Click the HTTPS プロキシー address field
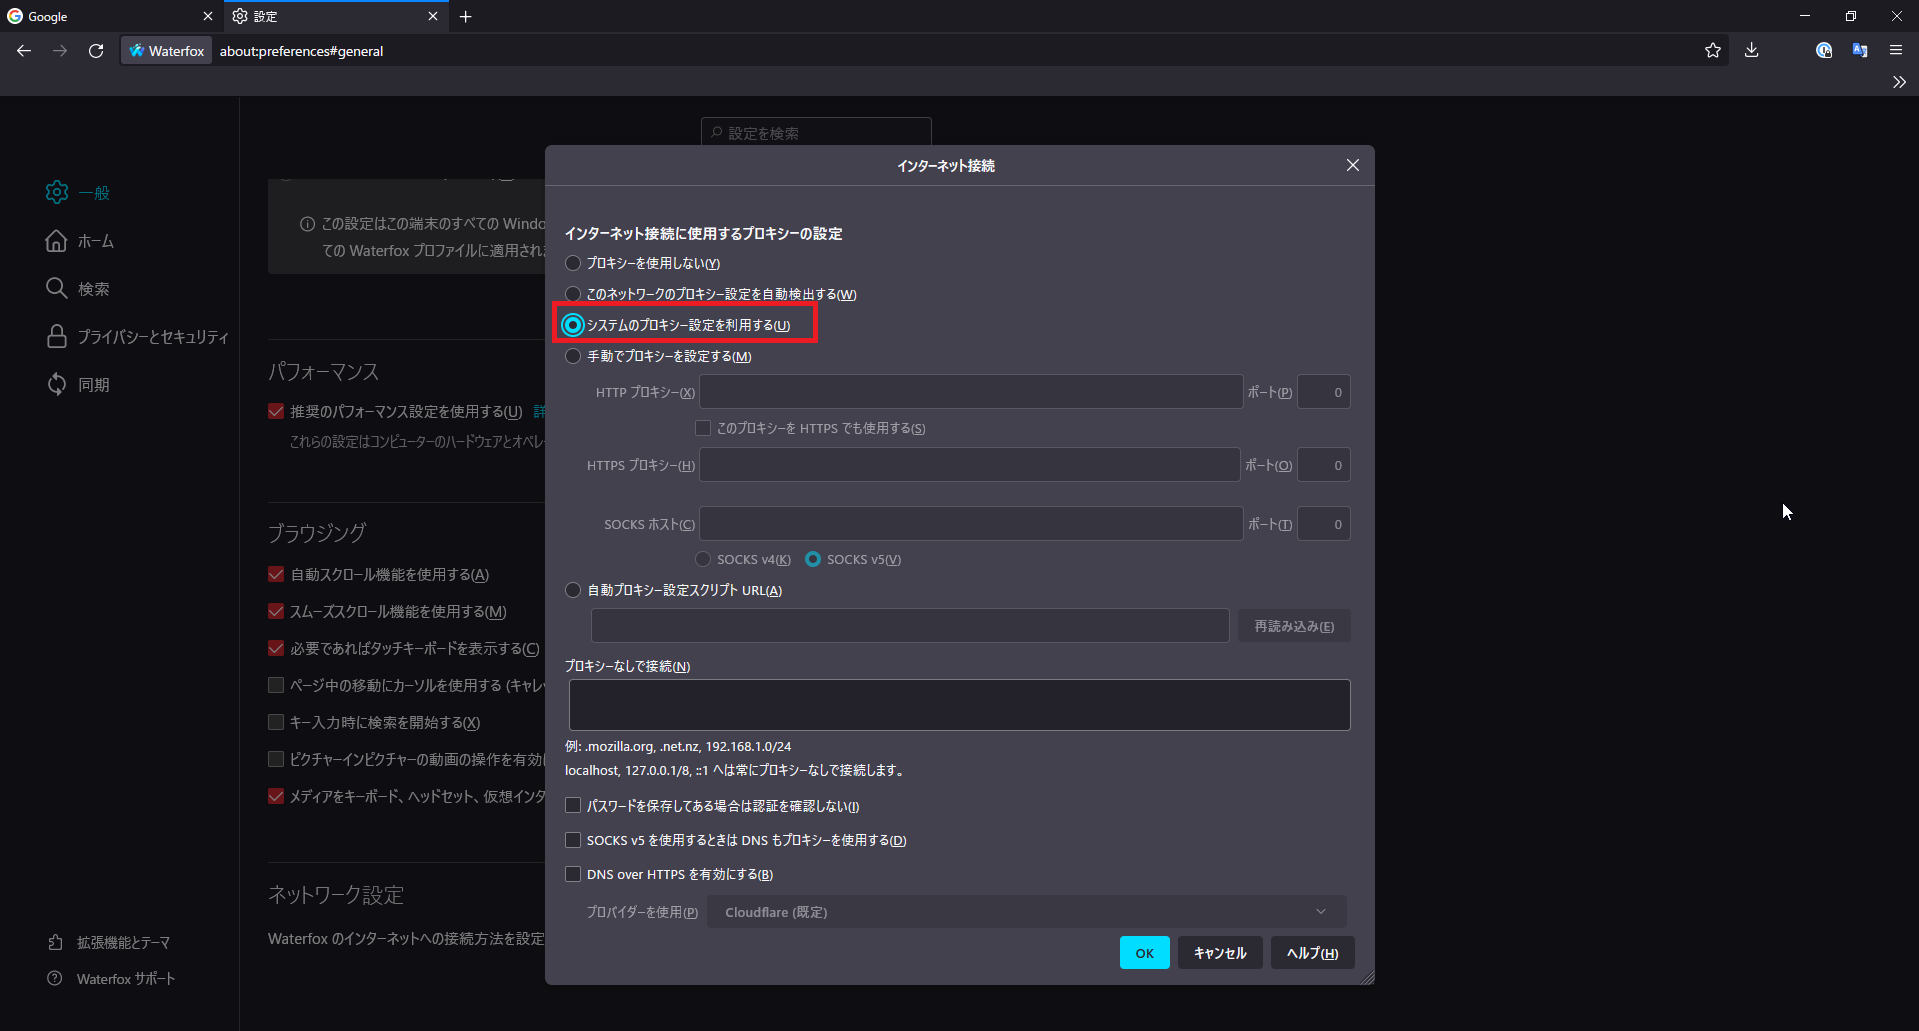 tap(970, 465)
